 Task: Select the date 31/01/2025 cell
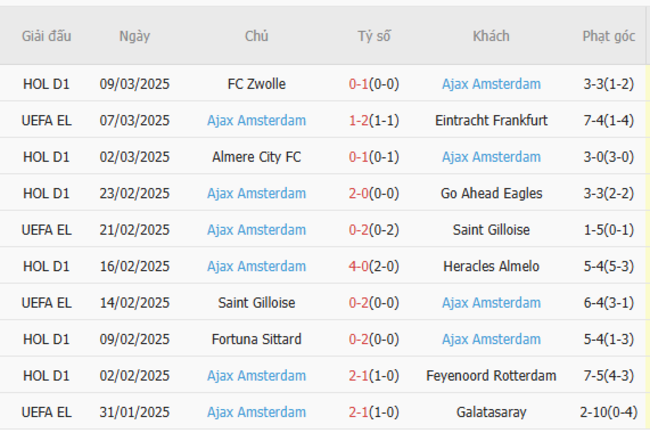[x=135, y=412]
